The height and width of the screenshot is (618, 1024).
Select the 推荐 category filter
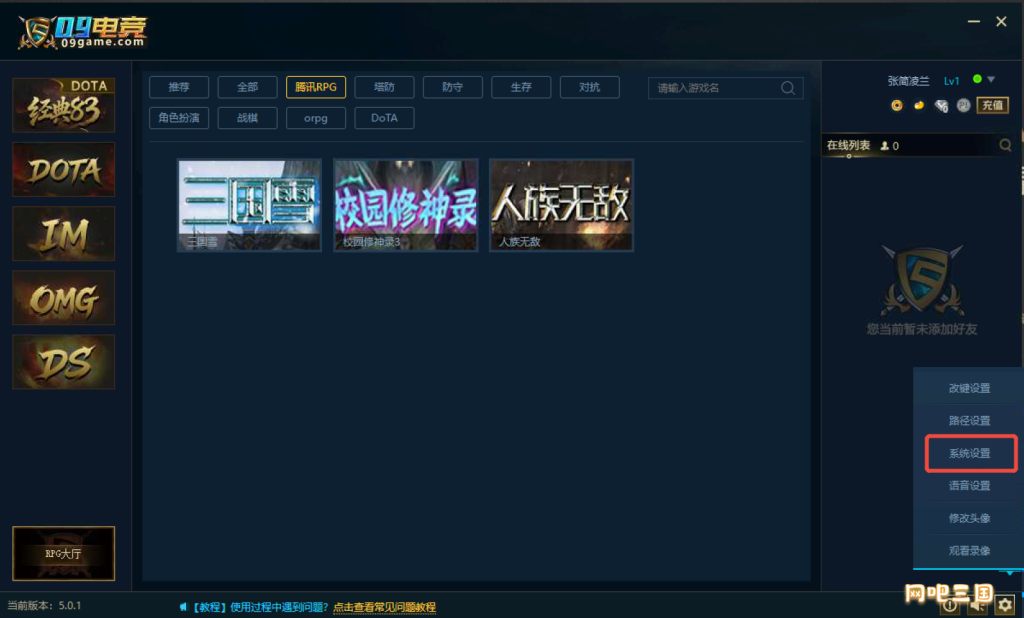click(x=179, y=87)
